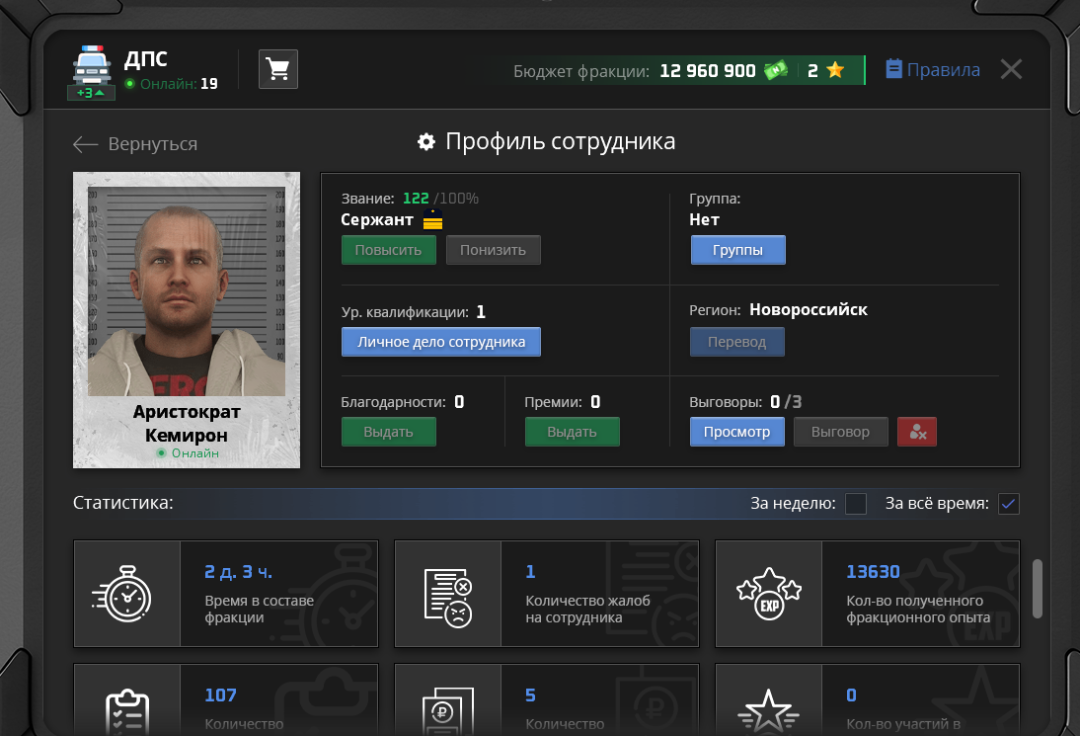Image resolution: width=1080 pixels, height=736 pixels.
Task: Click the Кол-во полученного фракционного опыта card
Action: pos(868,593)
